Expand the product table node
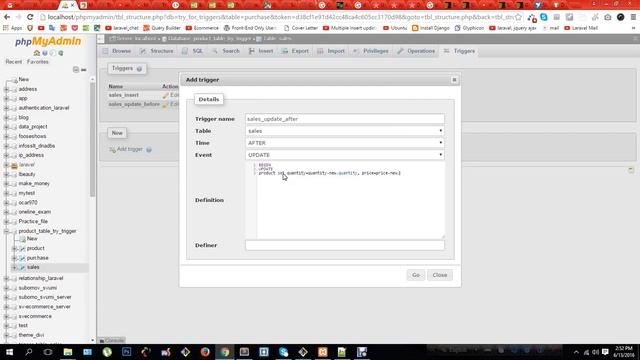The width and height of the screenshot is (640, 360). (x=14, y=249)
